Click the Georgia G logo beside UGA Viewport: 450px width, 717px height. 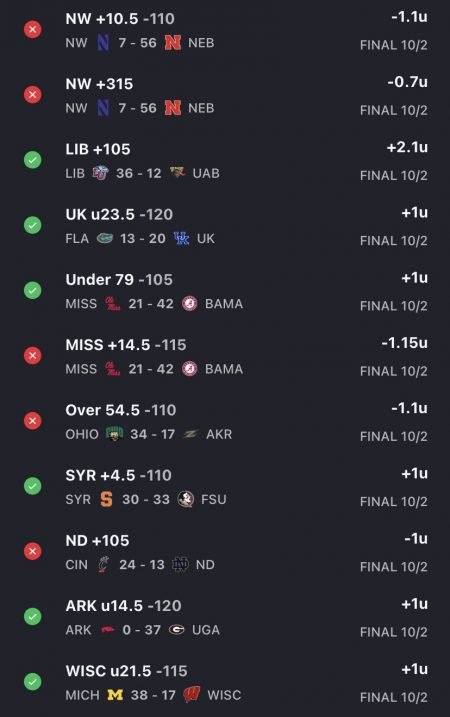177,630
